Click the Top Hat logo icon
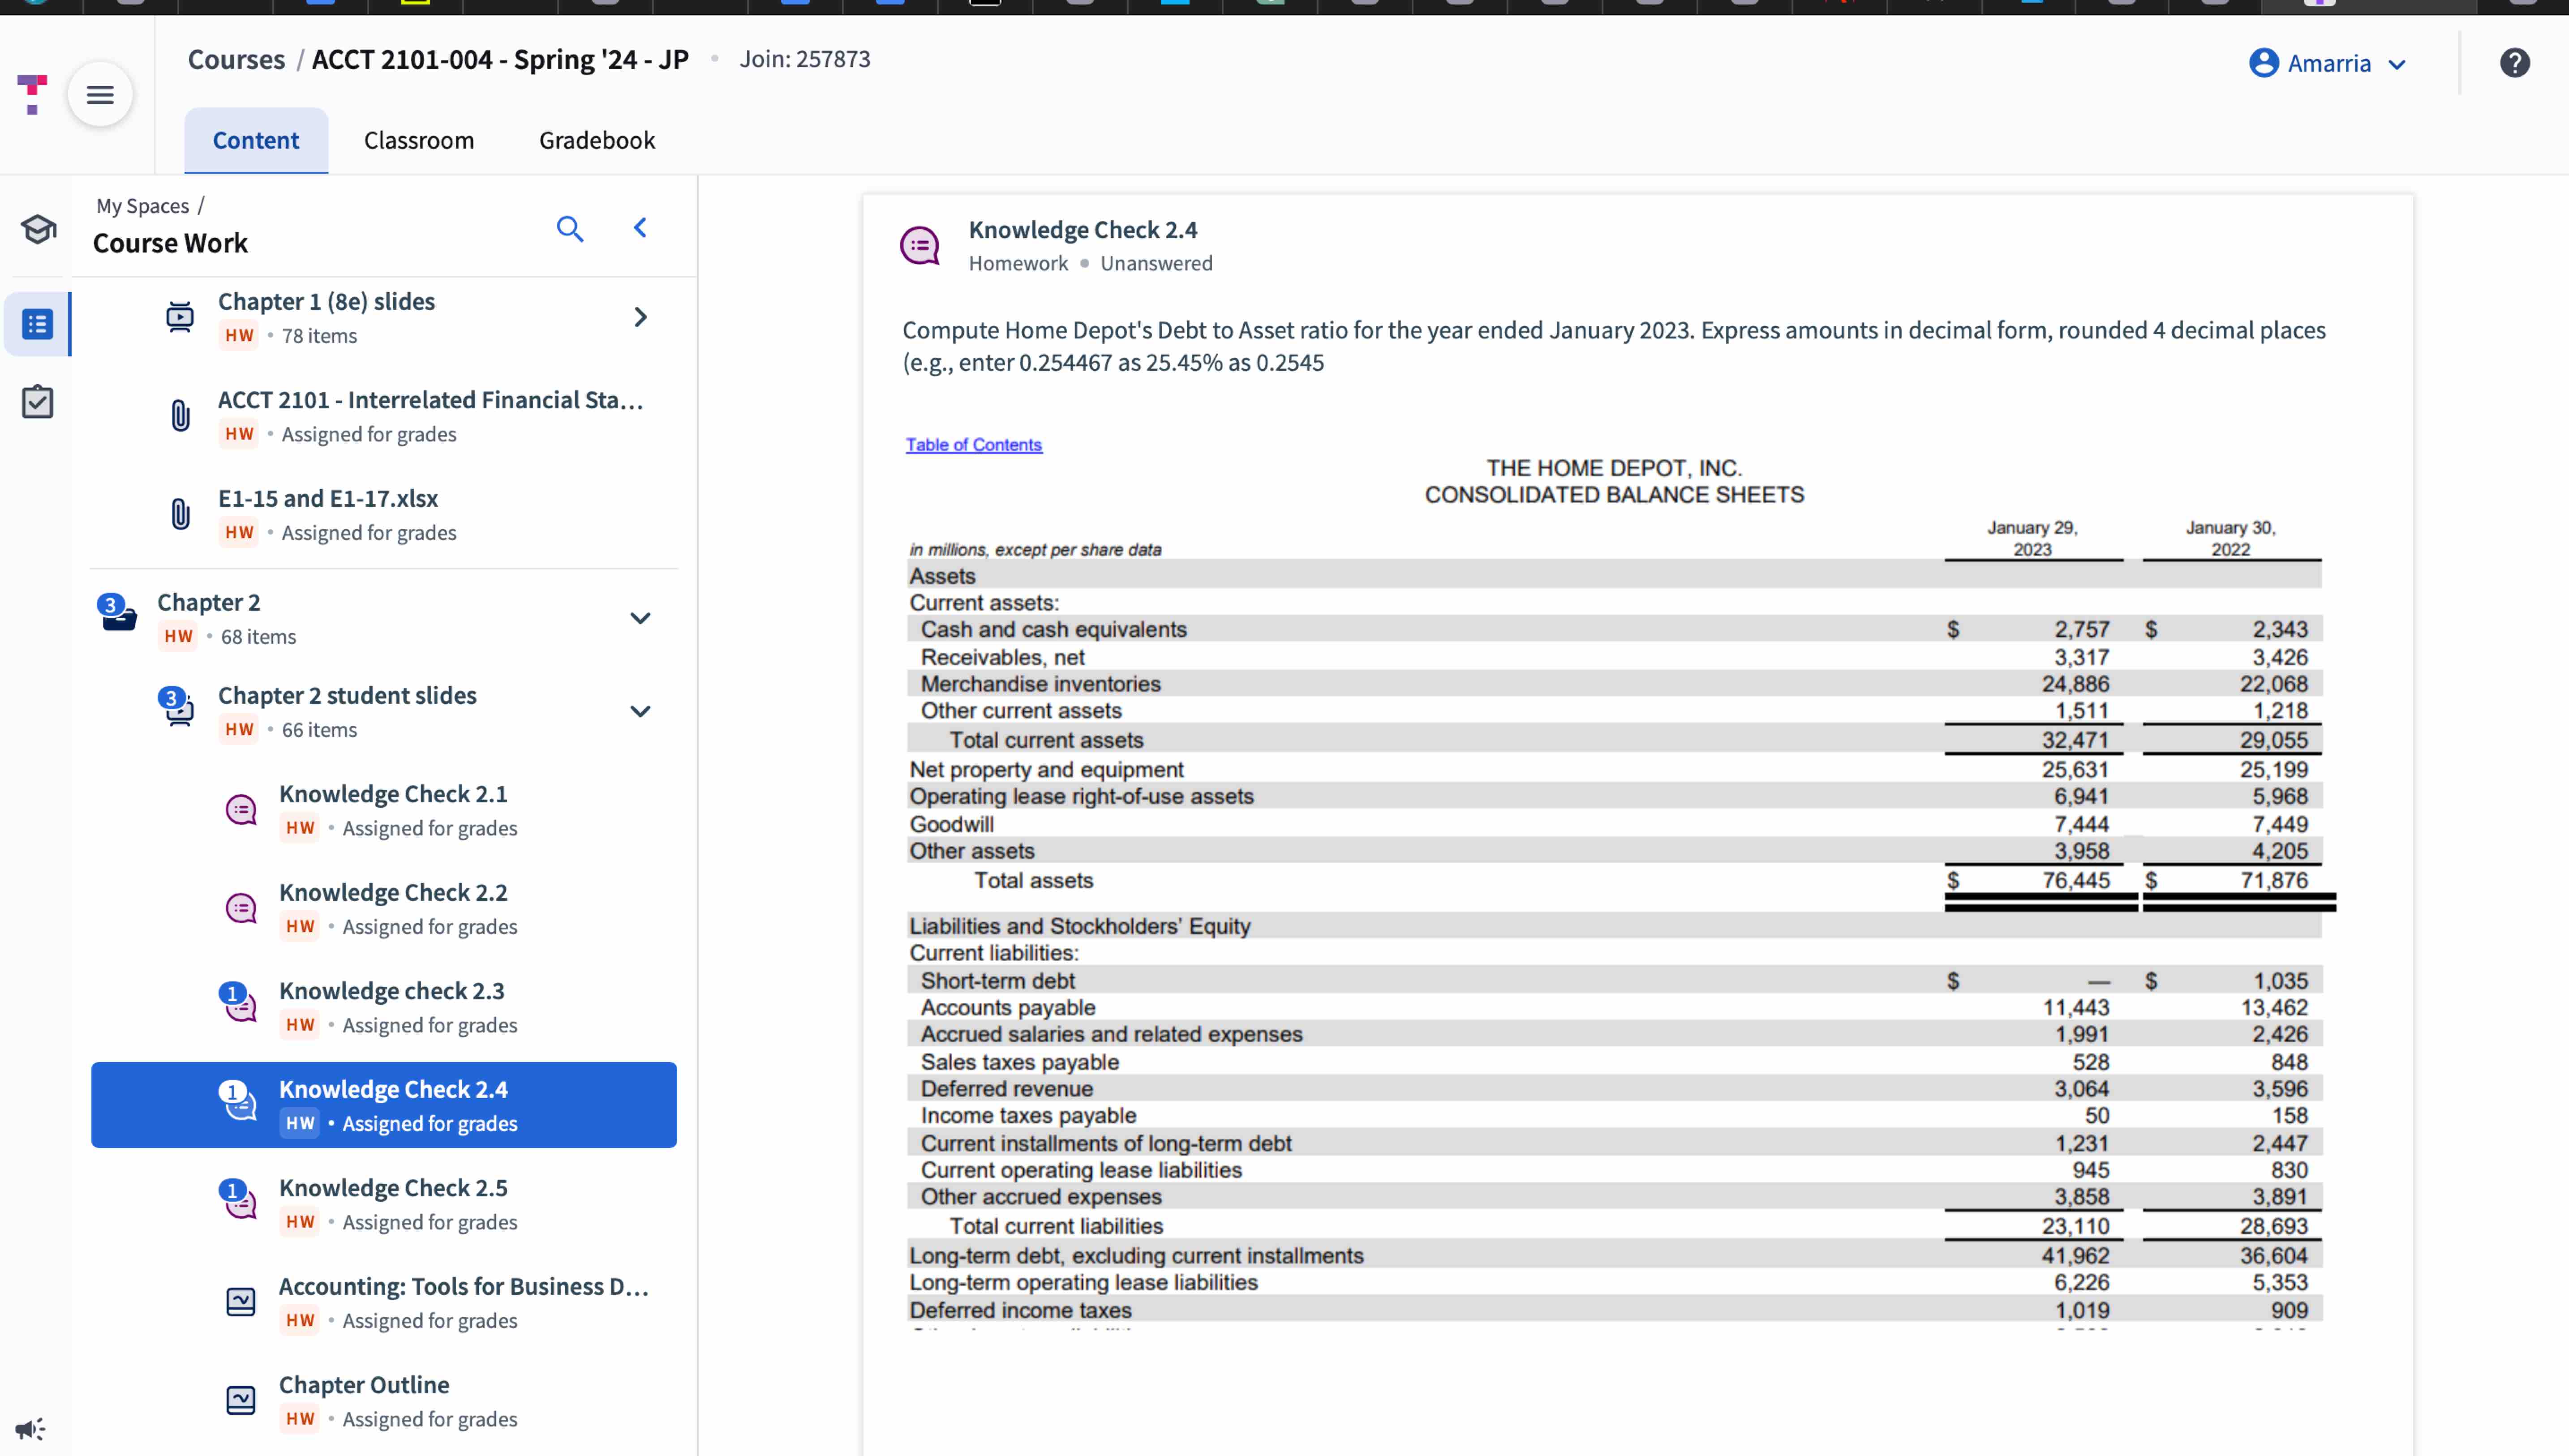Image resolution: width=2569 pixels, height=1456 pixels. click(x=32, y=94)
